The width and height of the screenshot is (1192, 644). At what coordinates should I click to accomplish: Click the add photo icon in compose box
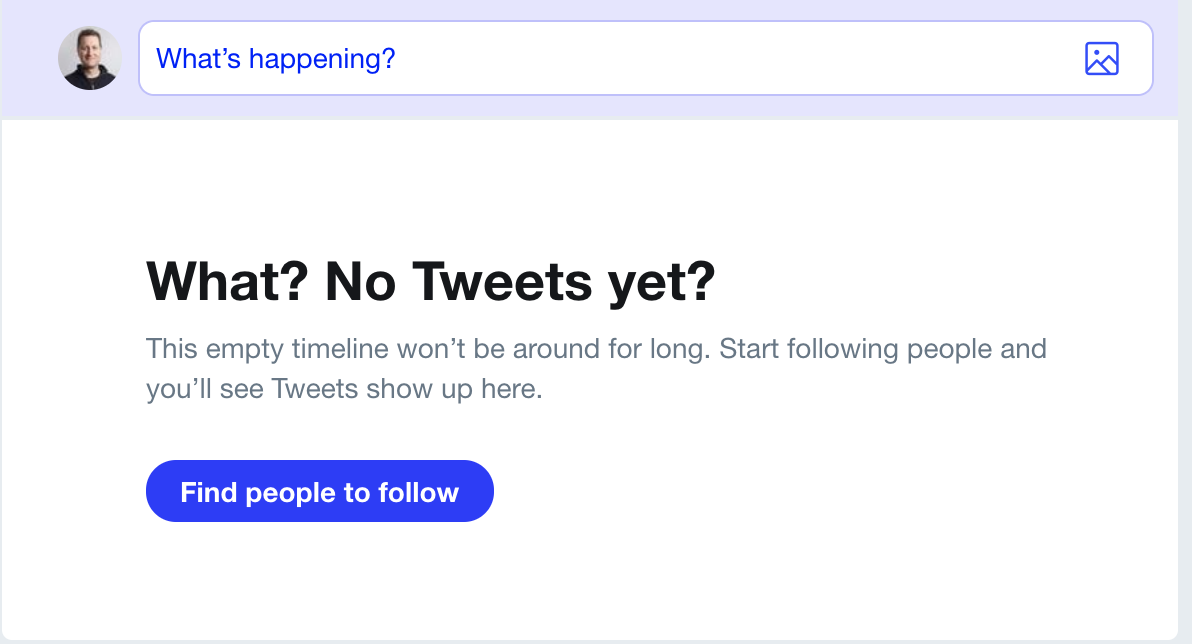1101,59
